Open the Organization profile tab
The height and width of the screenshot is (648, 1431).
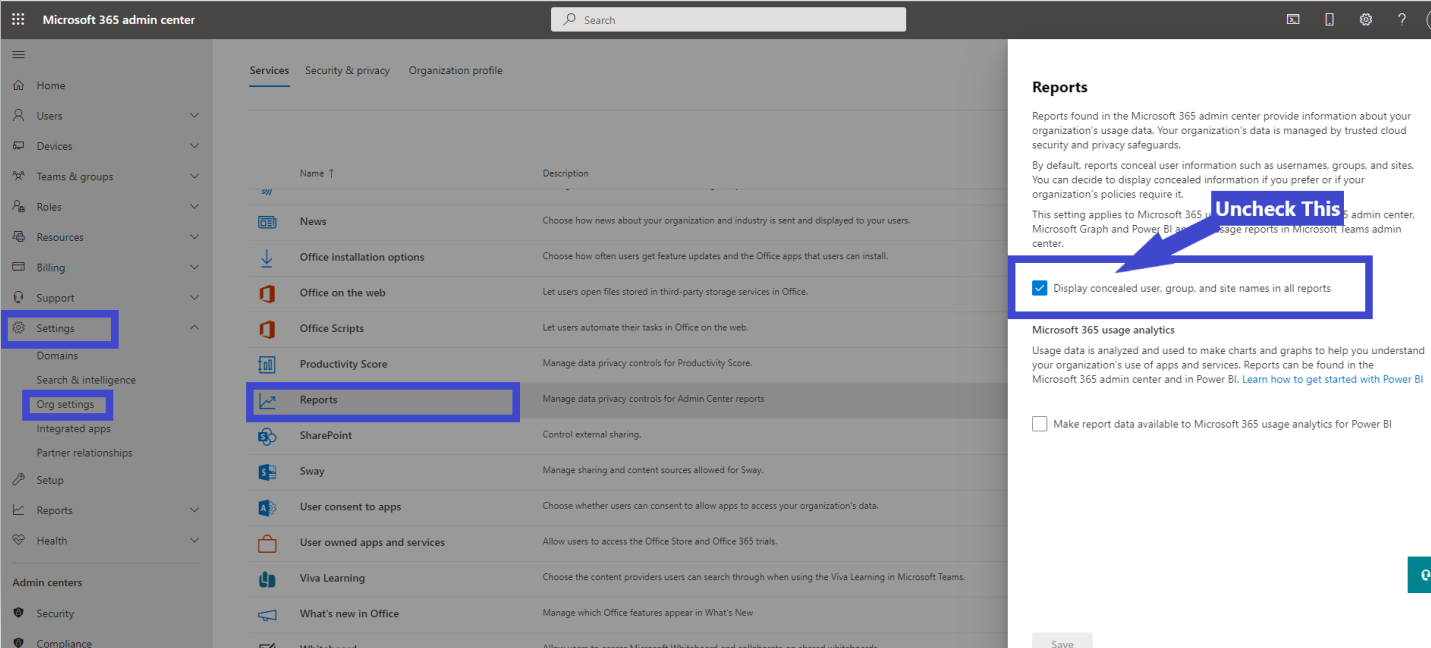click(x=455, y=70)
